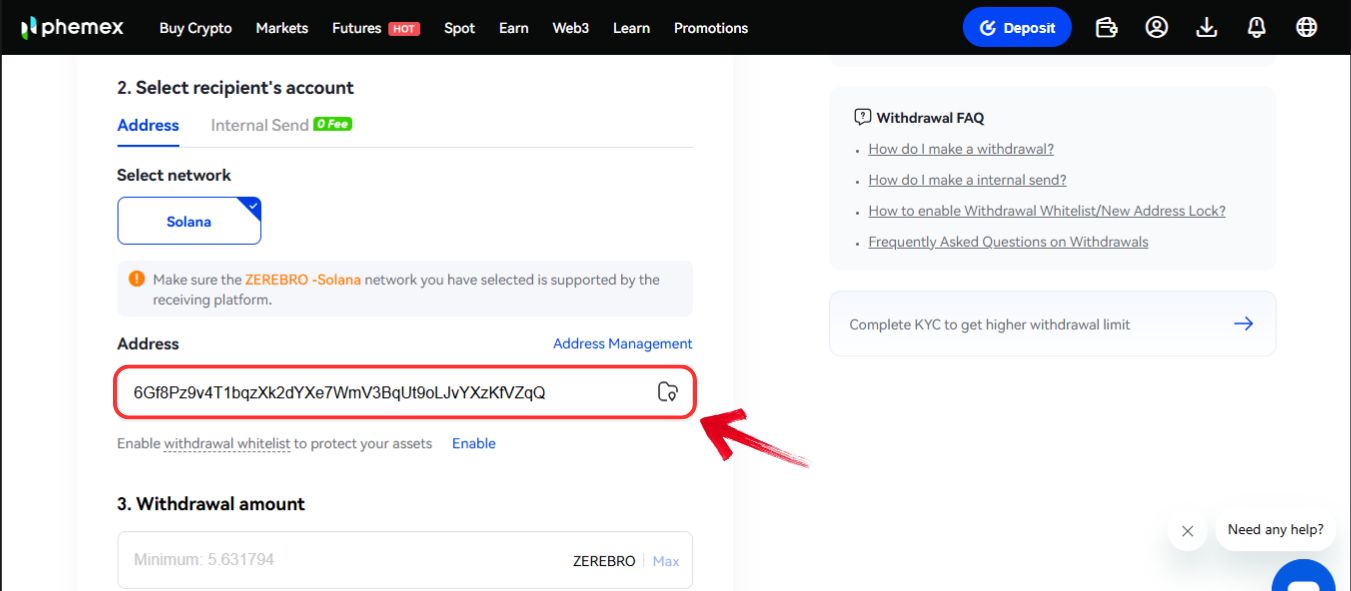1351x591 pixels.
Task: Click the withdrawal whitelist dotted link
Action: tap(227, 443)
